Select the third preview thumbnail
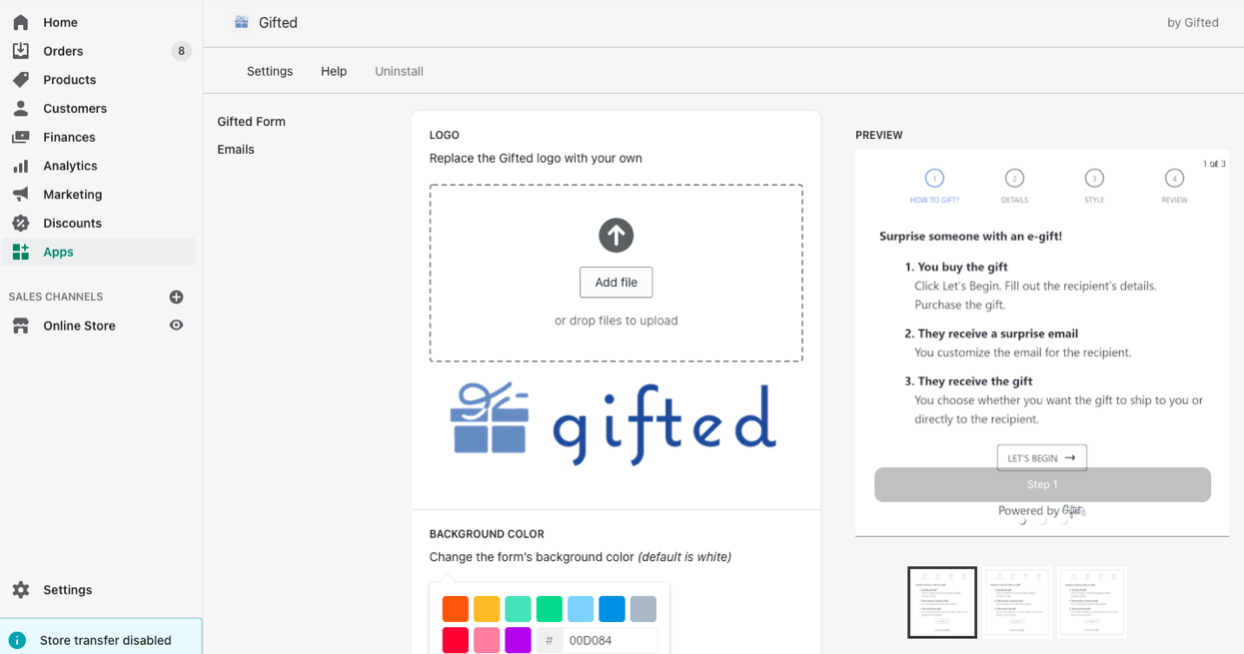This screenshot has width=1244, height=654. pyautogui.click(x=1092, y=602)
